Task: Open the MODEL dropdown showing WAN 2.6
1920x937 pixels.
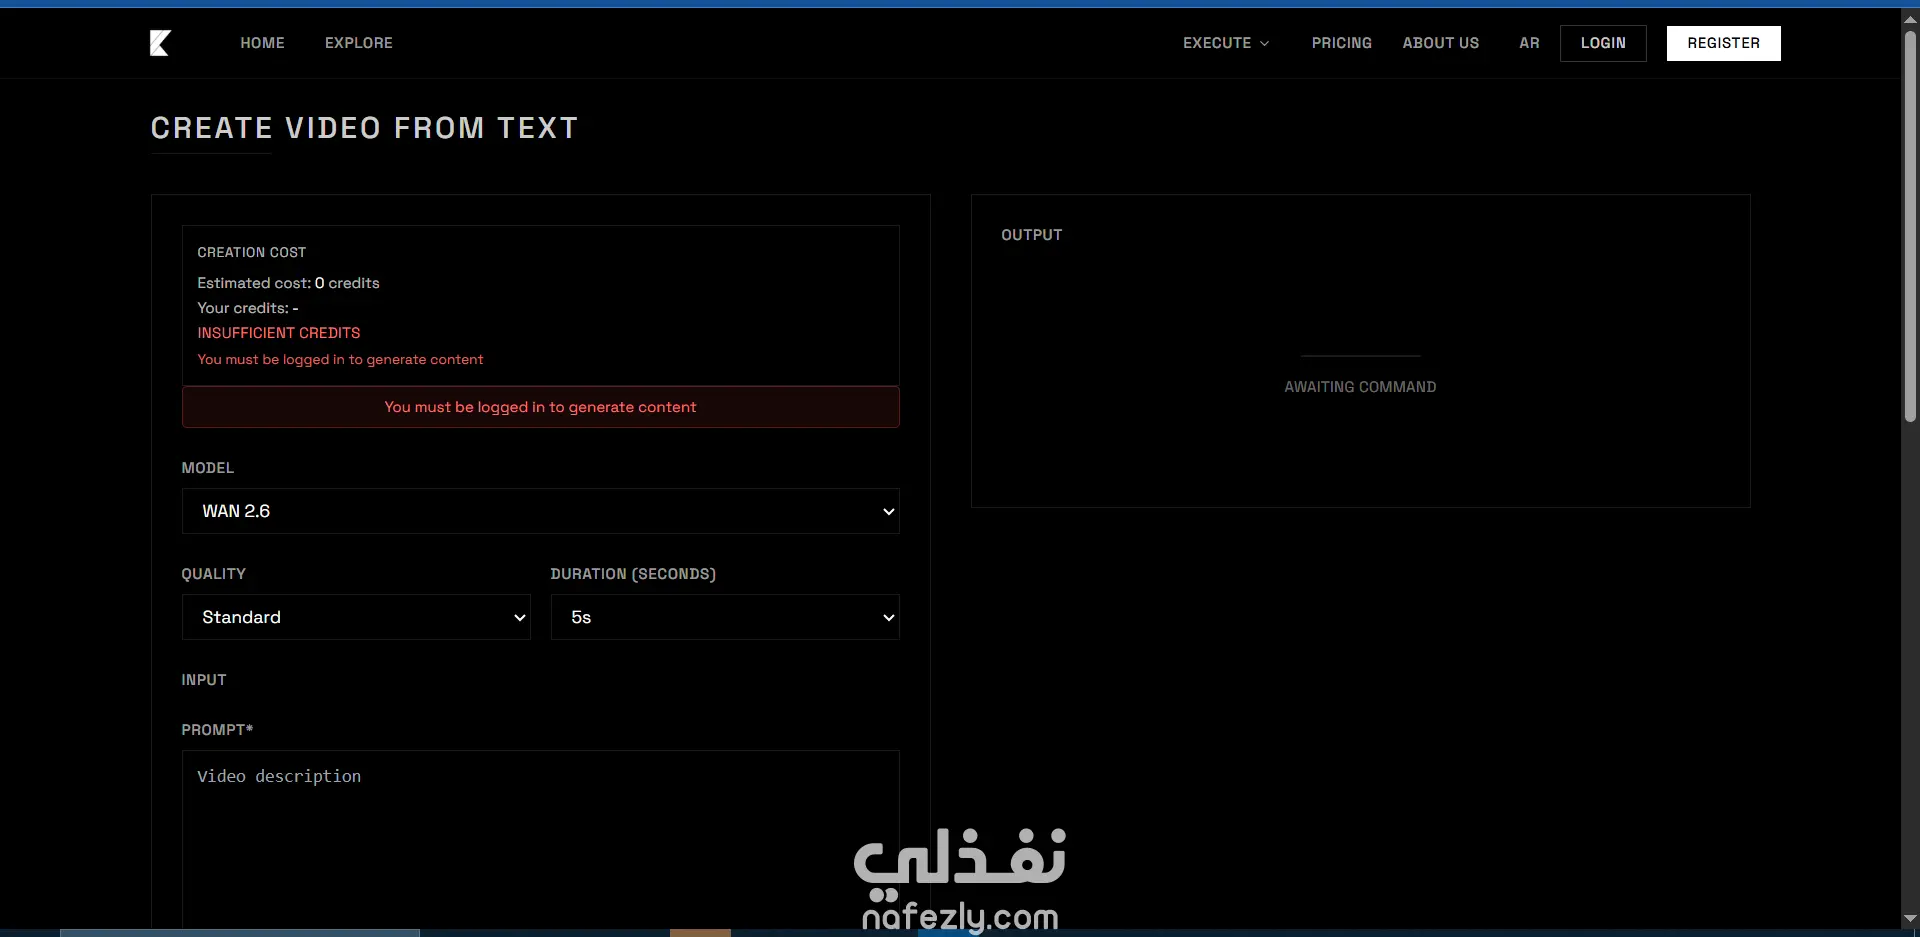Action: pyautogui.click(x=541, y=511)
